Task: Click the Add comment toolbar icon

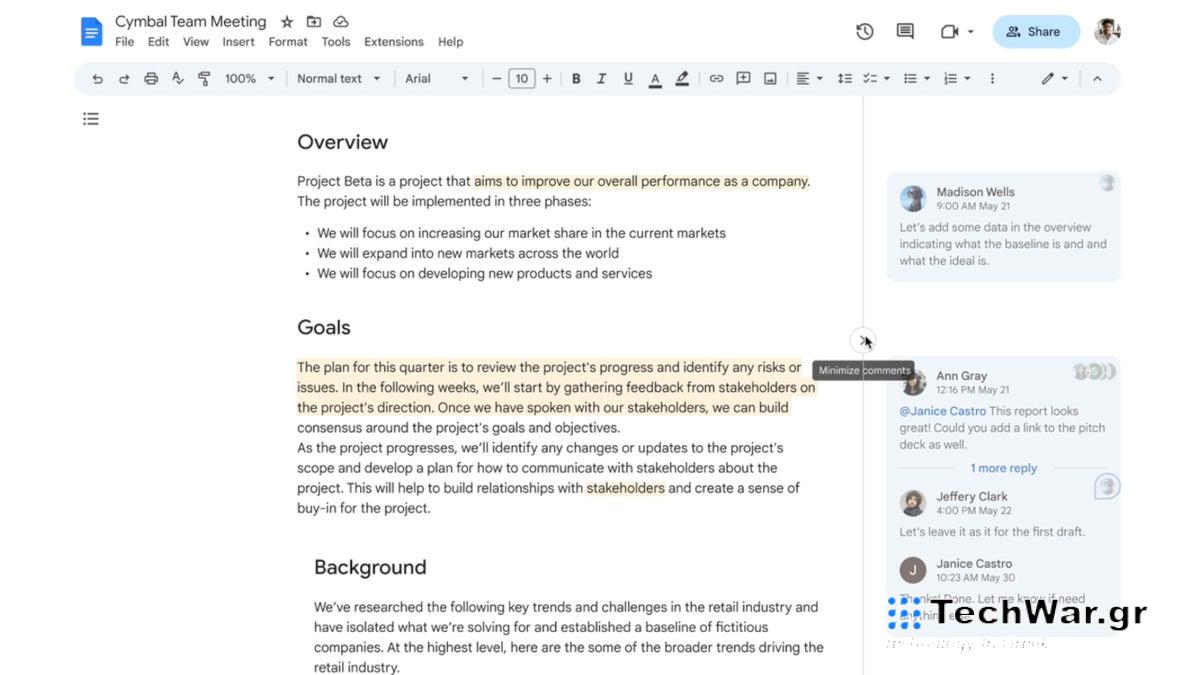Action: [743, 79]
